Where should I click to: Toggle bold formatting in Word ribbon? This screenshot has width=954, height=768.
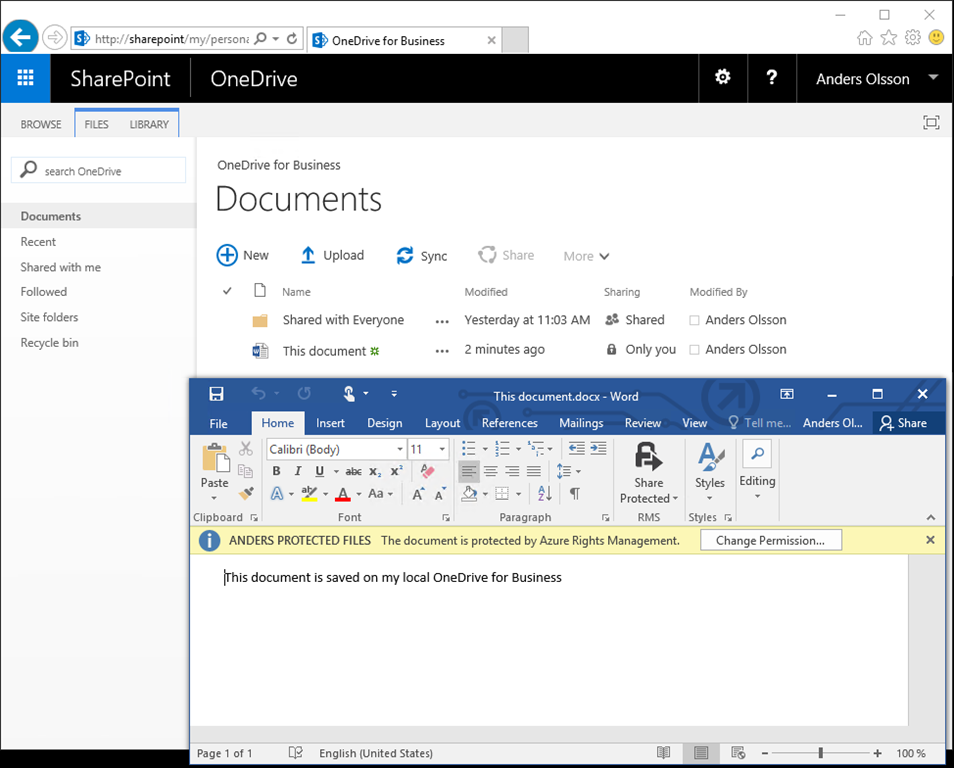[x=277, y=472]
